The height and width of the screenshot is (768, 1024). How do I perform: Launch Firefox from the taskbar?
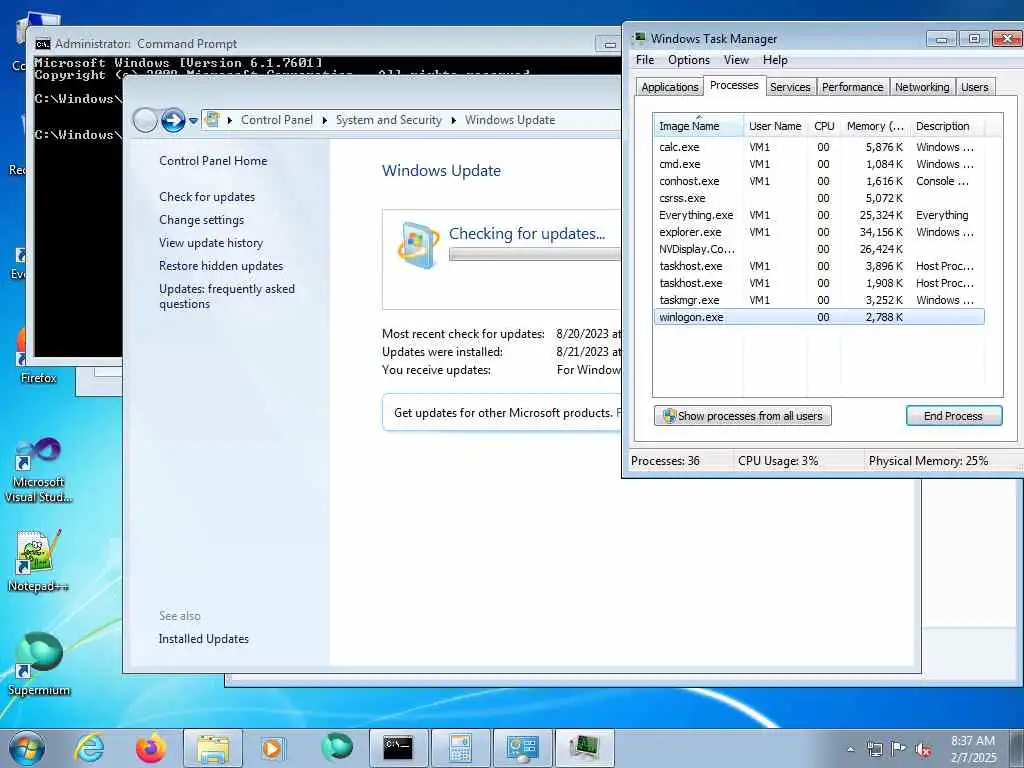pyautogui.click(x=150, y=748)
